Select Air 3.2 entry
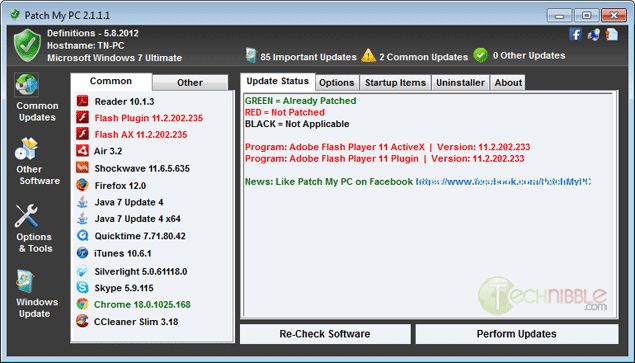The width and height of the screenshot is (635, 363). tap(108, 151)
